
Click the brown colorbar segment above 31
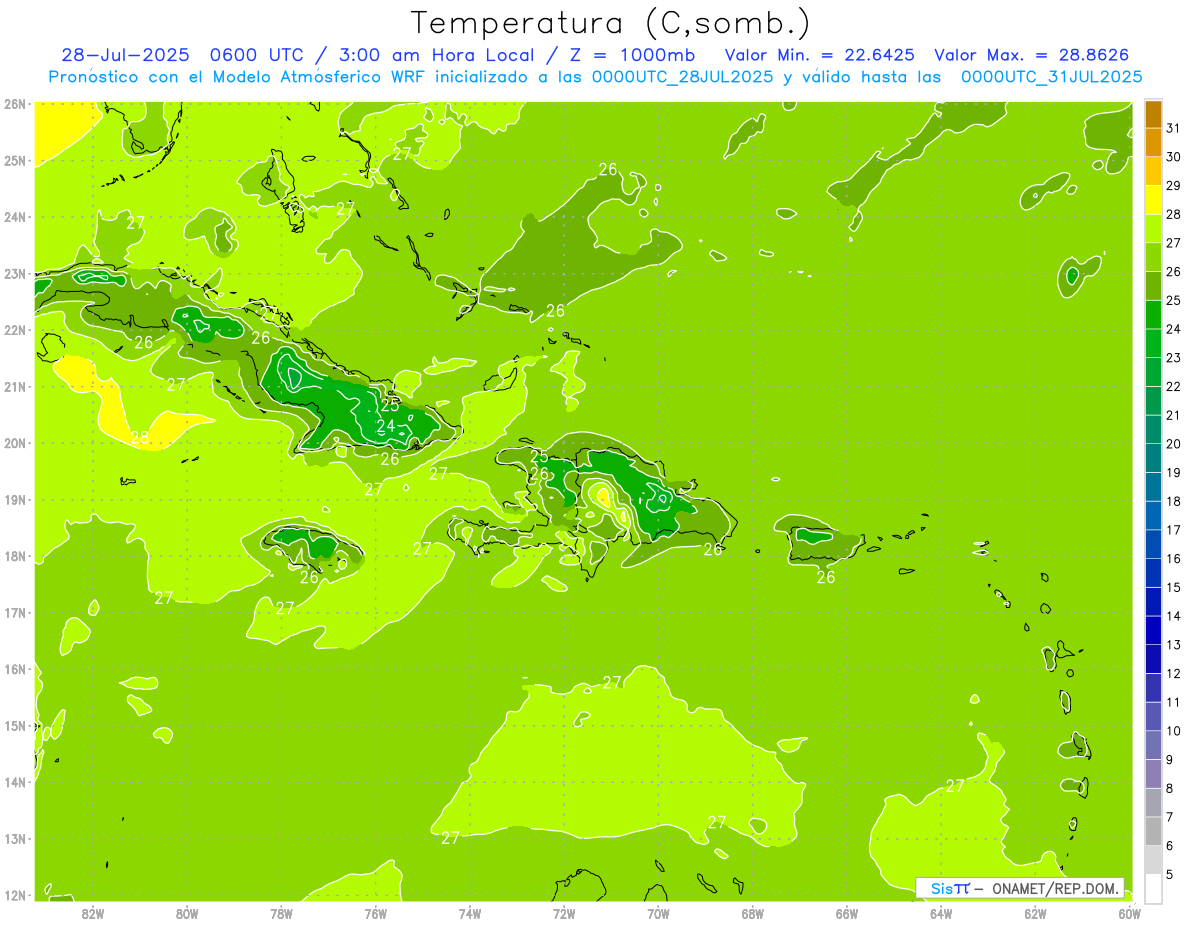pyautogui.click(x=1153, y=114)
